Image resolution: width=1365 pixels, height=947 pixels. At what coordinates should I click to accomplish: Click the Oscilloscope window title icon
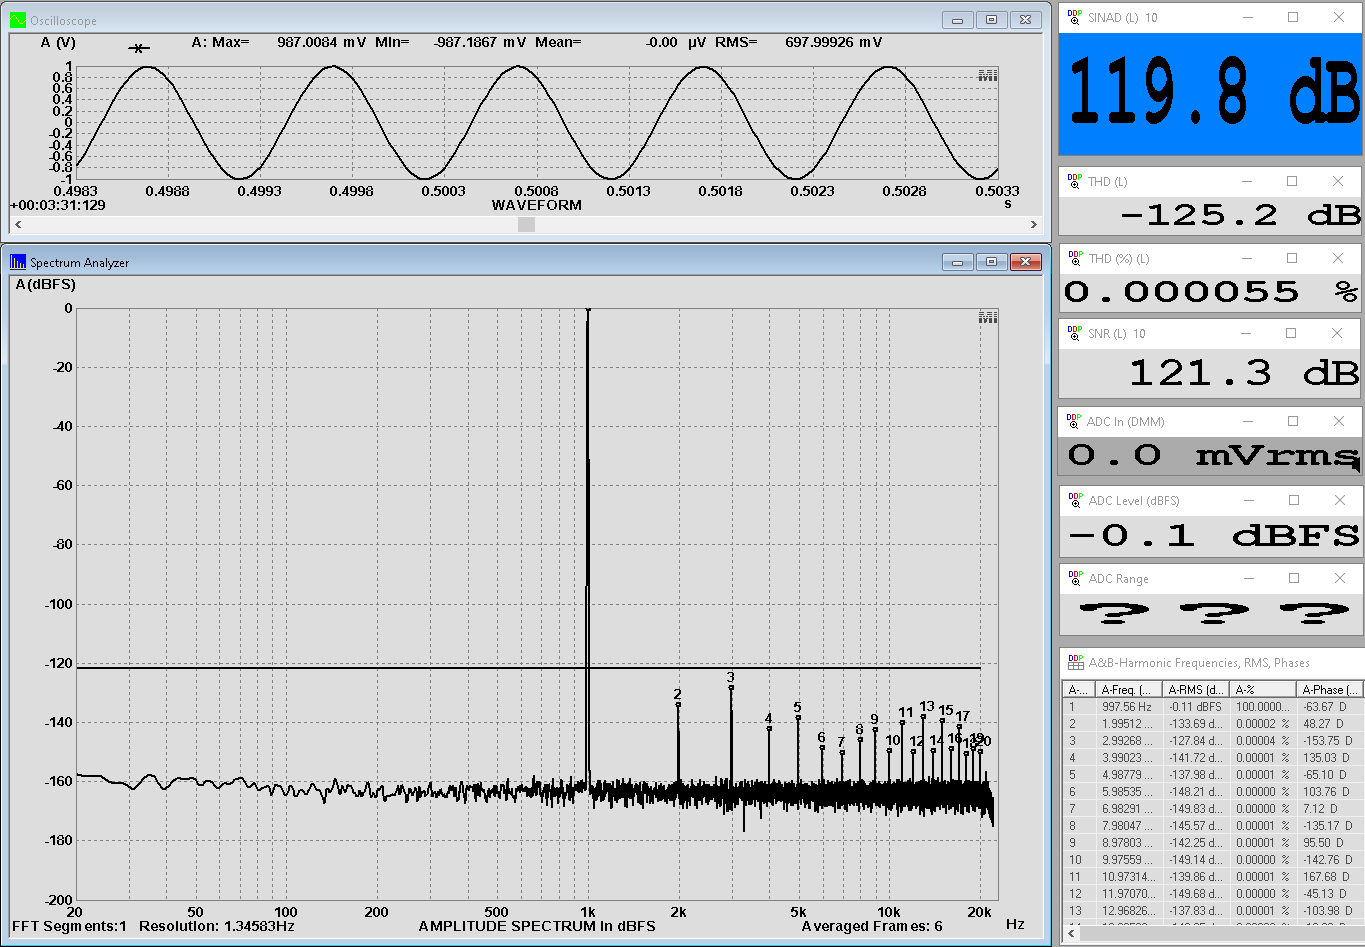point(17,20)
